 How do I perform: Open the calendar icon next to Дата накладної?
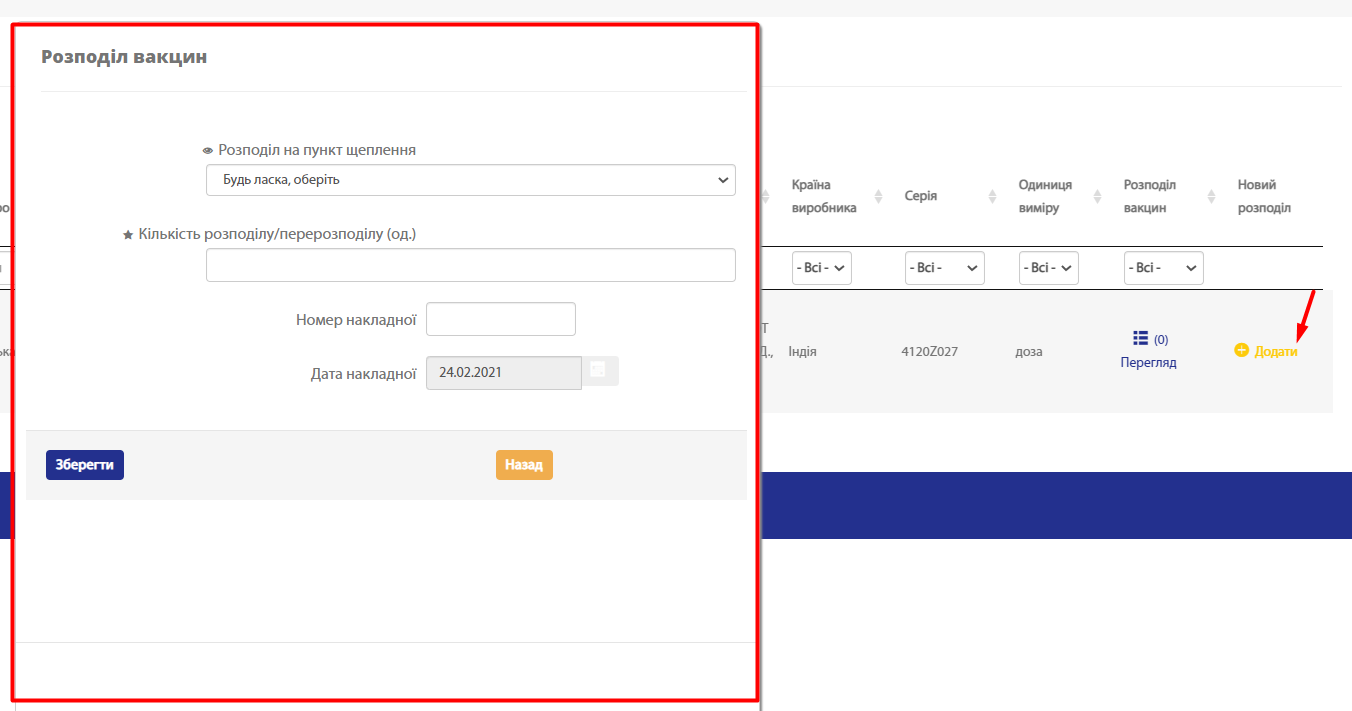(599, 371)
